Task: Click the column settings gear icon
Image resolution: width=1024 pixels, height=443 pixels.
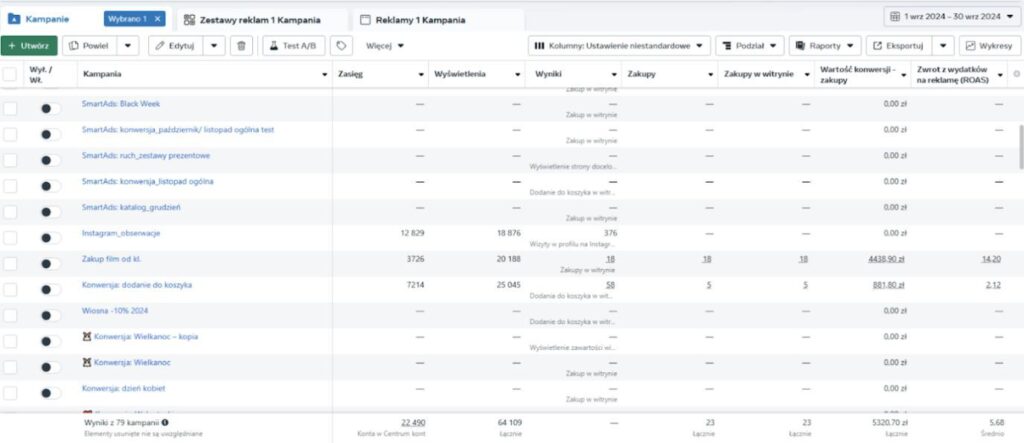Action: point(1016,74)
